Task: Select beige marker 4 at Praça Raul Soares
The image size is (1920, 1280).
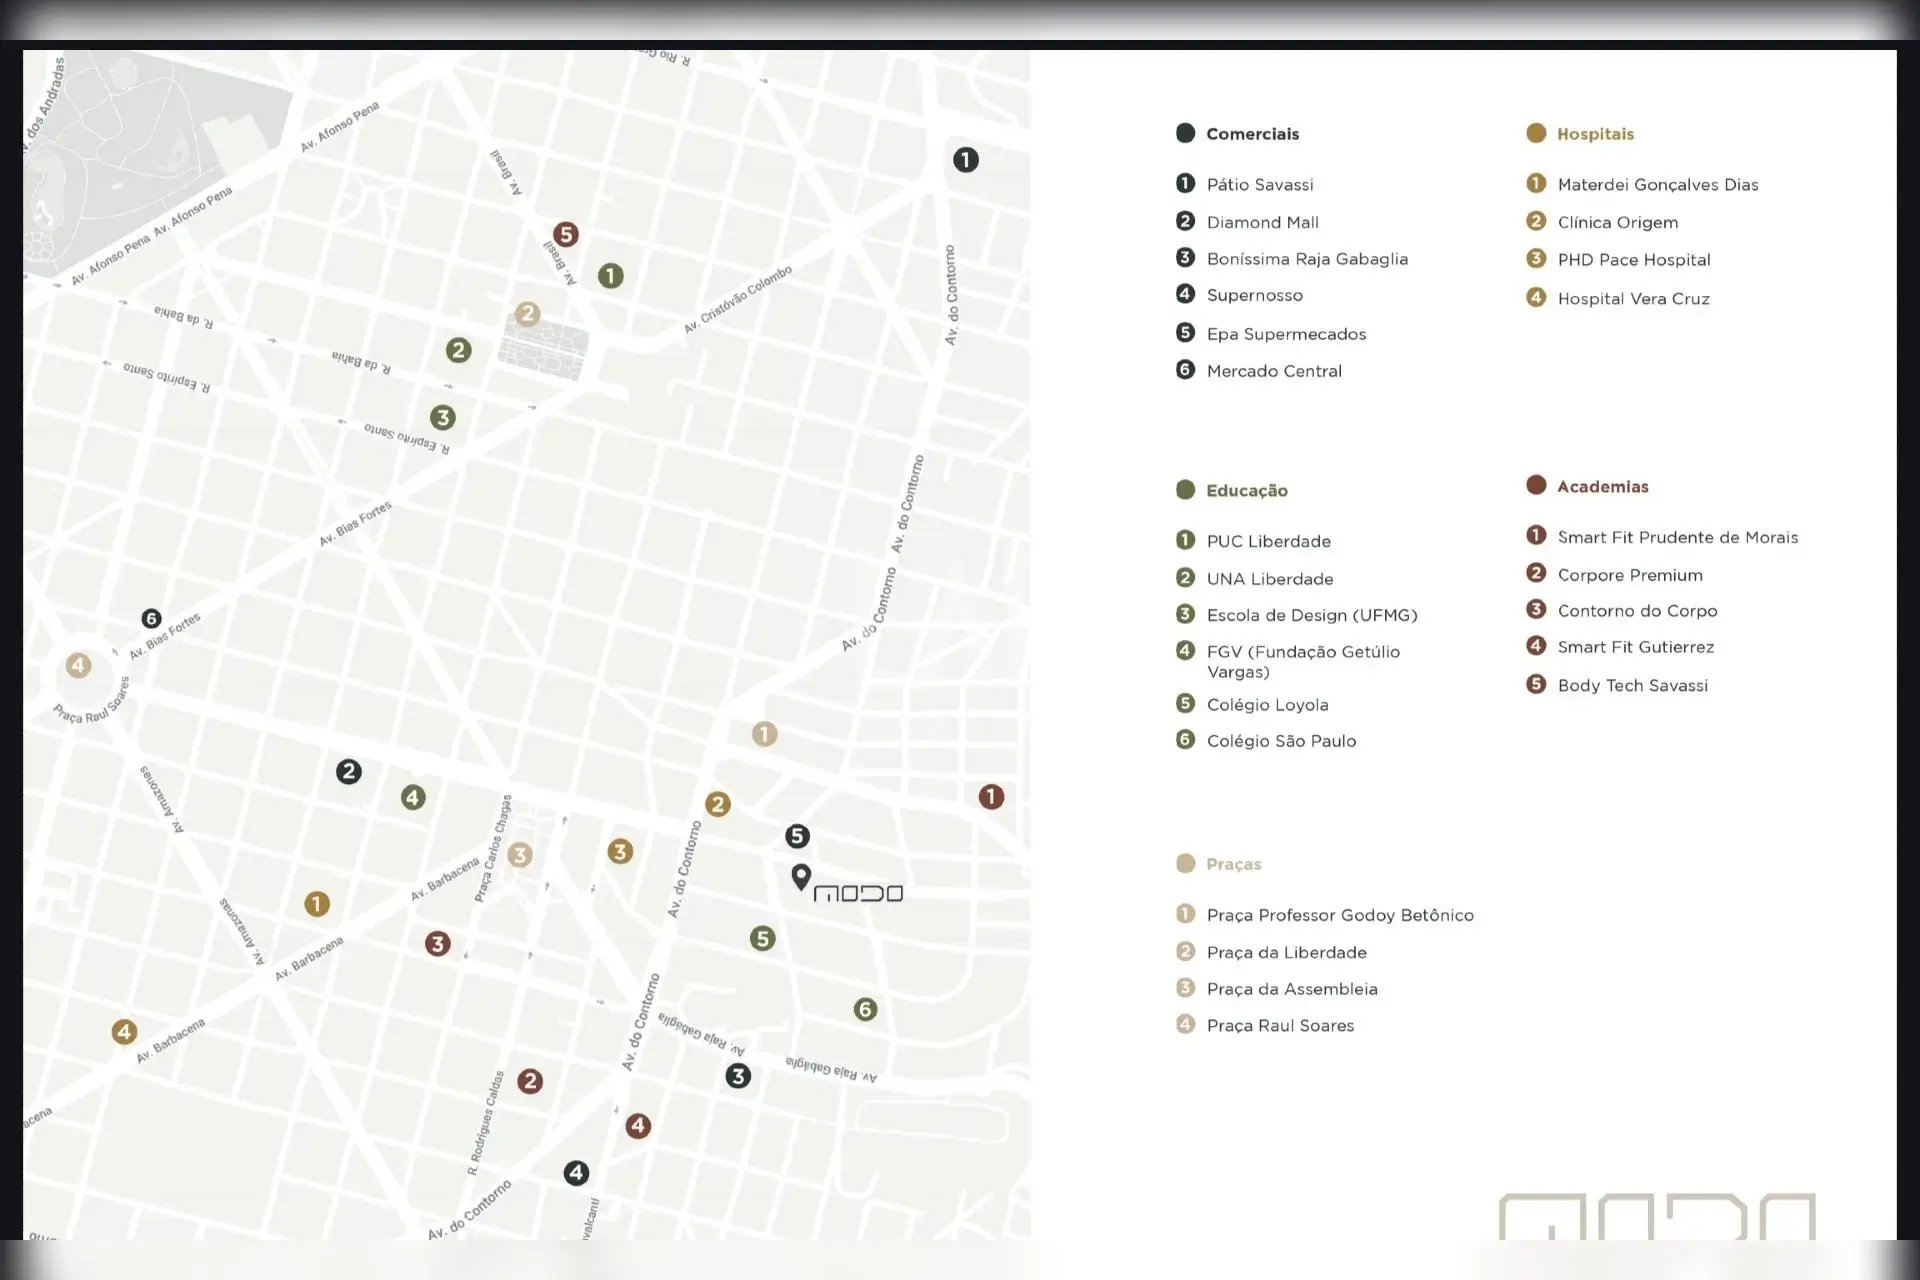Action: click(78, 665)
